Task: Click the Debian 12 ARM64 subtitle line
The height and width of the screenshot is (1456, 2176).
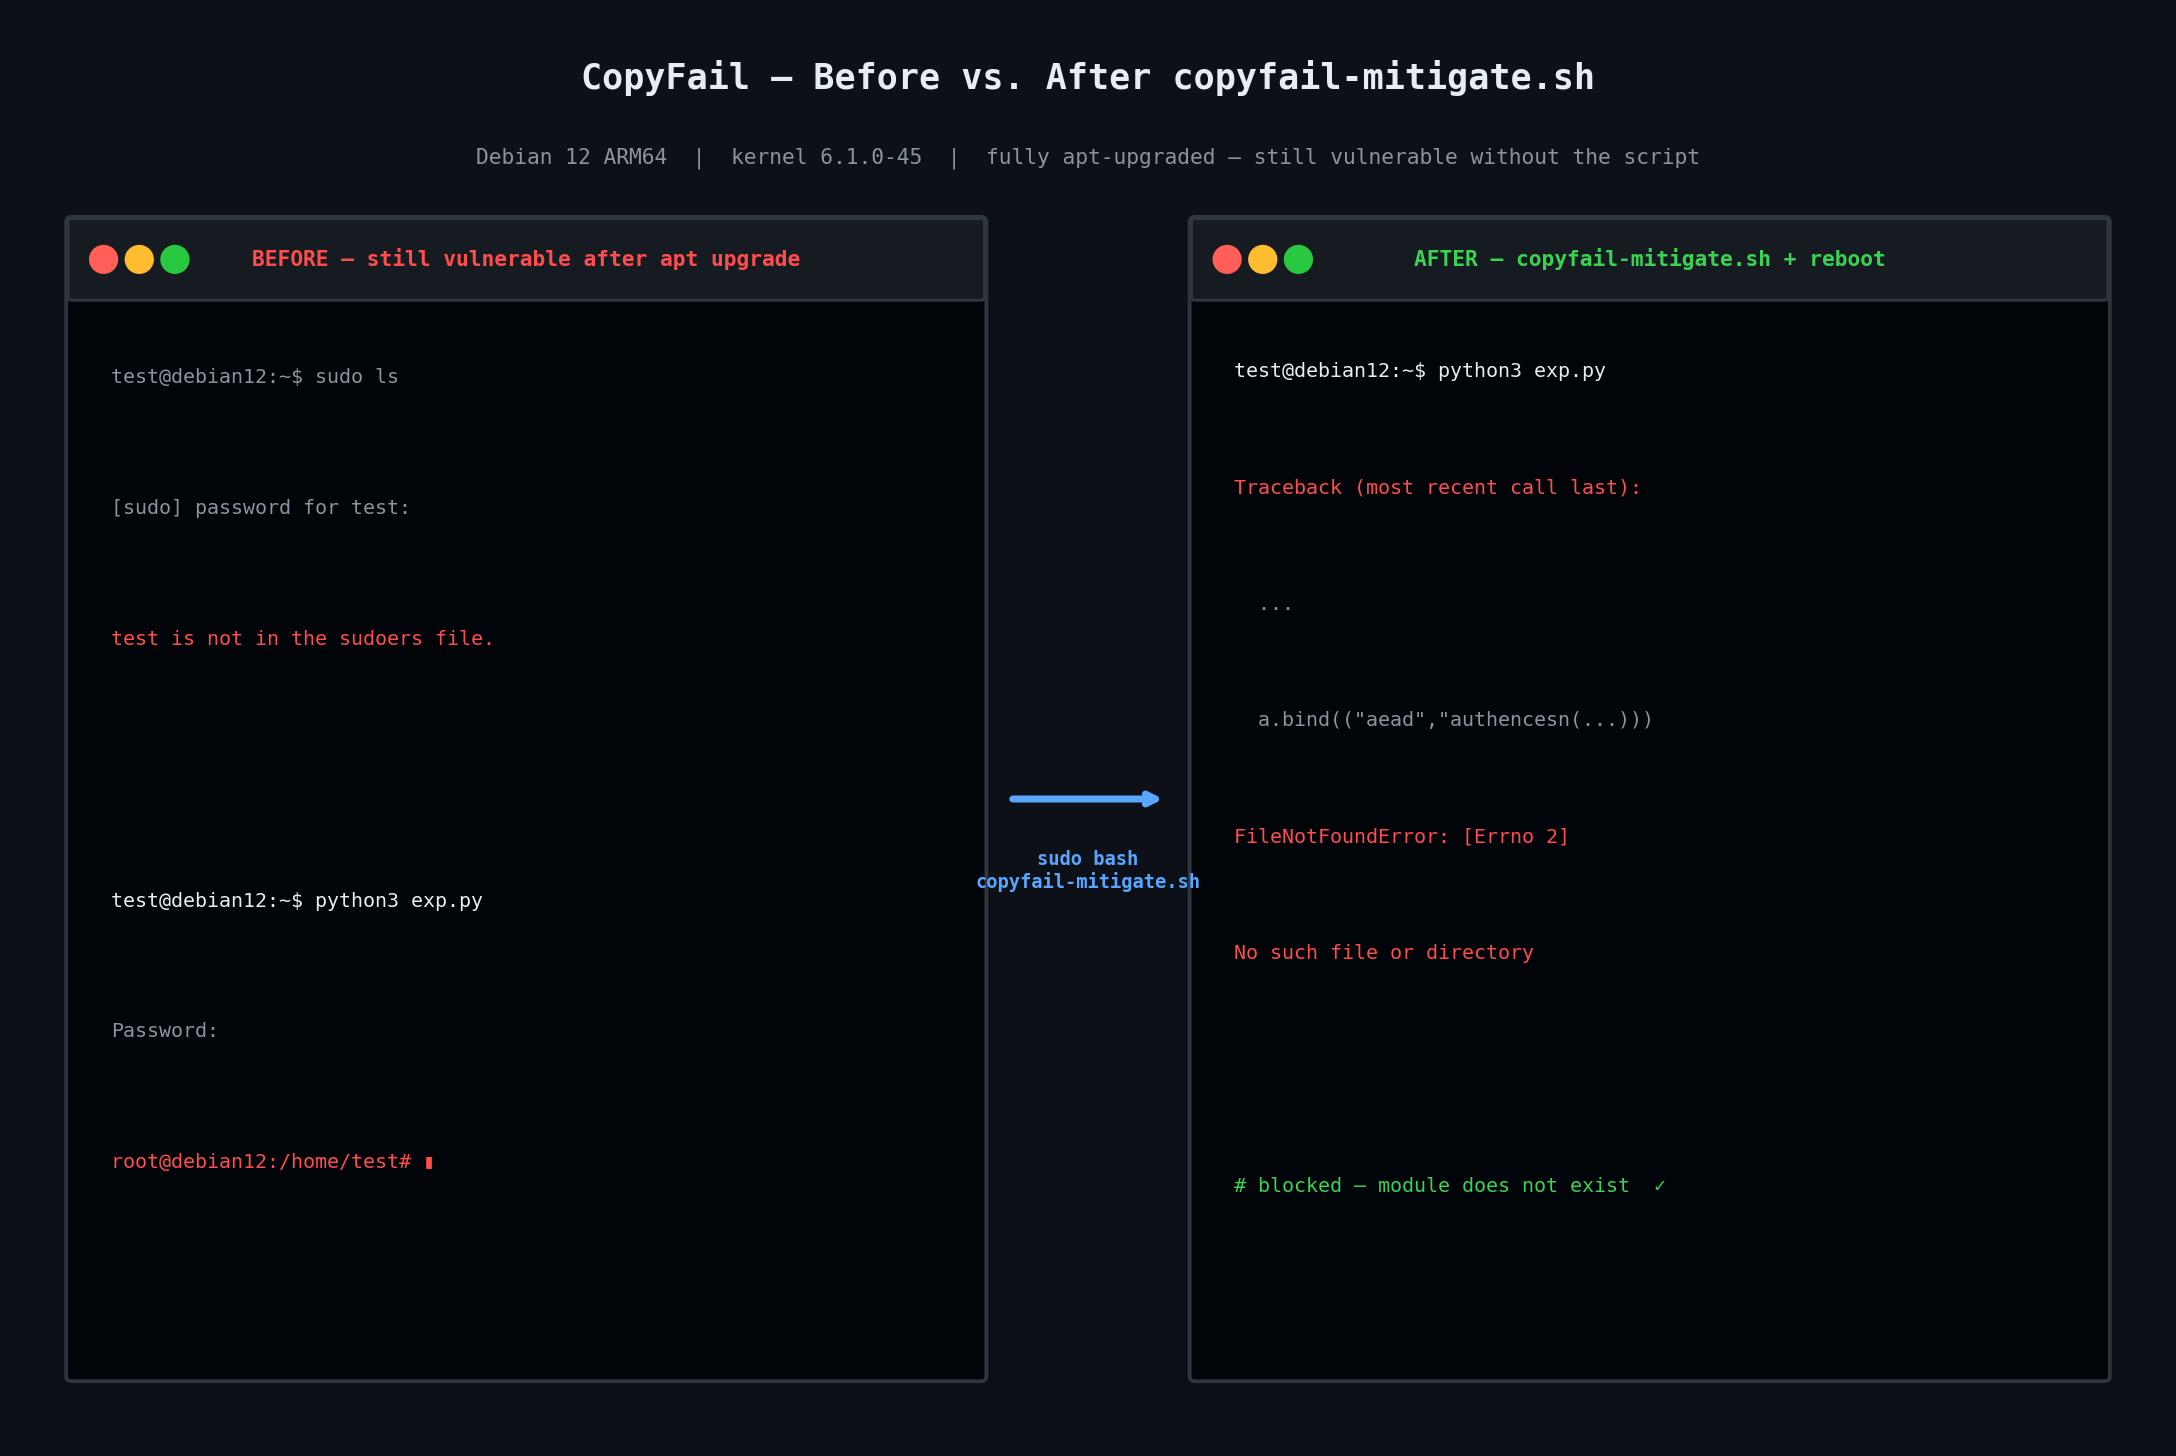Action: 1088,157
